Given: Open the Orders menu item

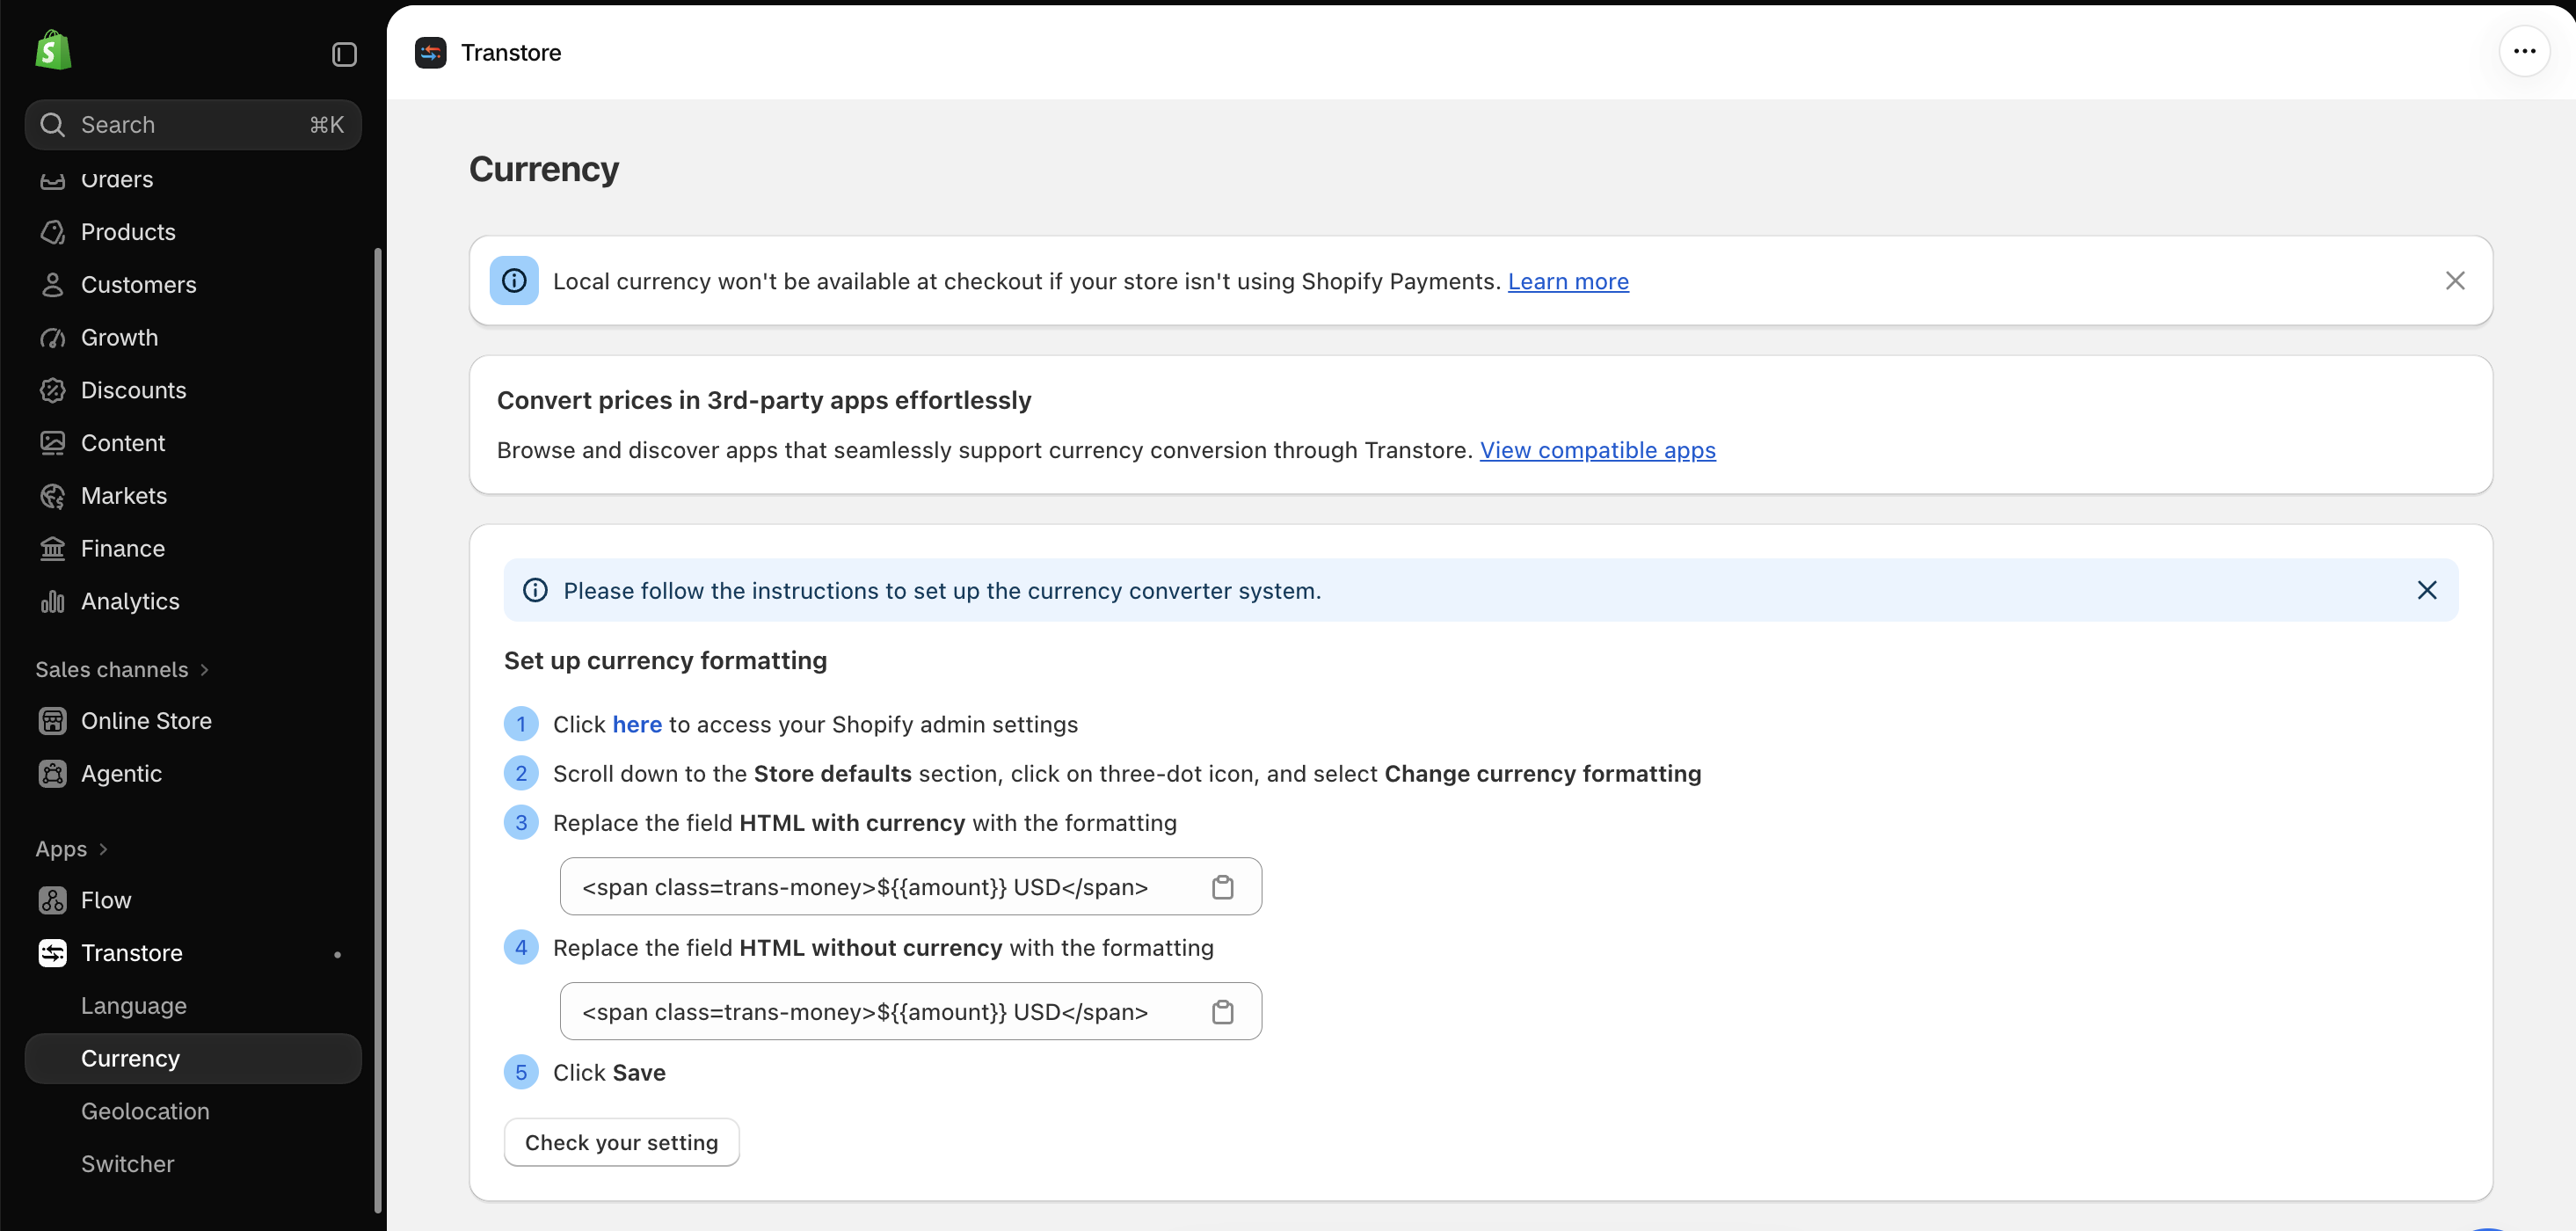Looking at the screenshot, I should coord(193,180).
